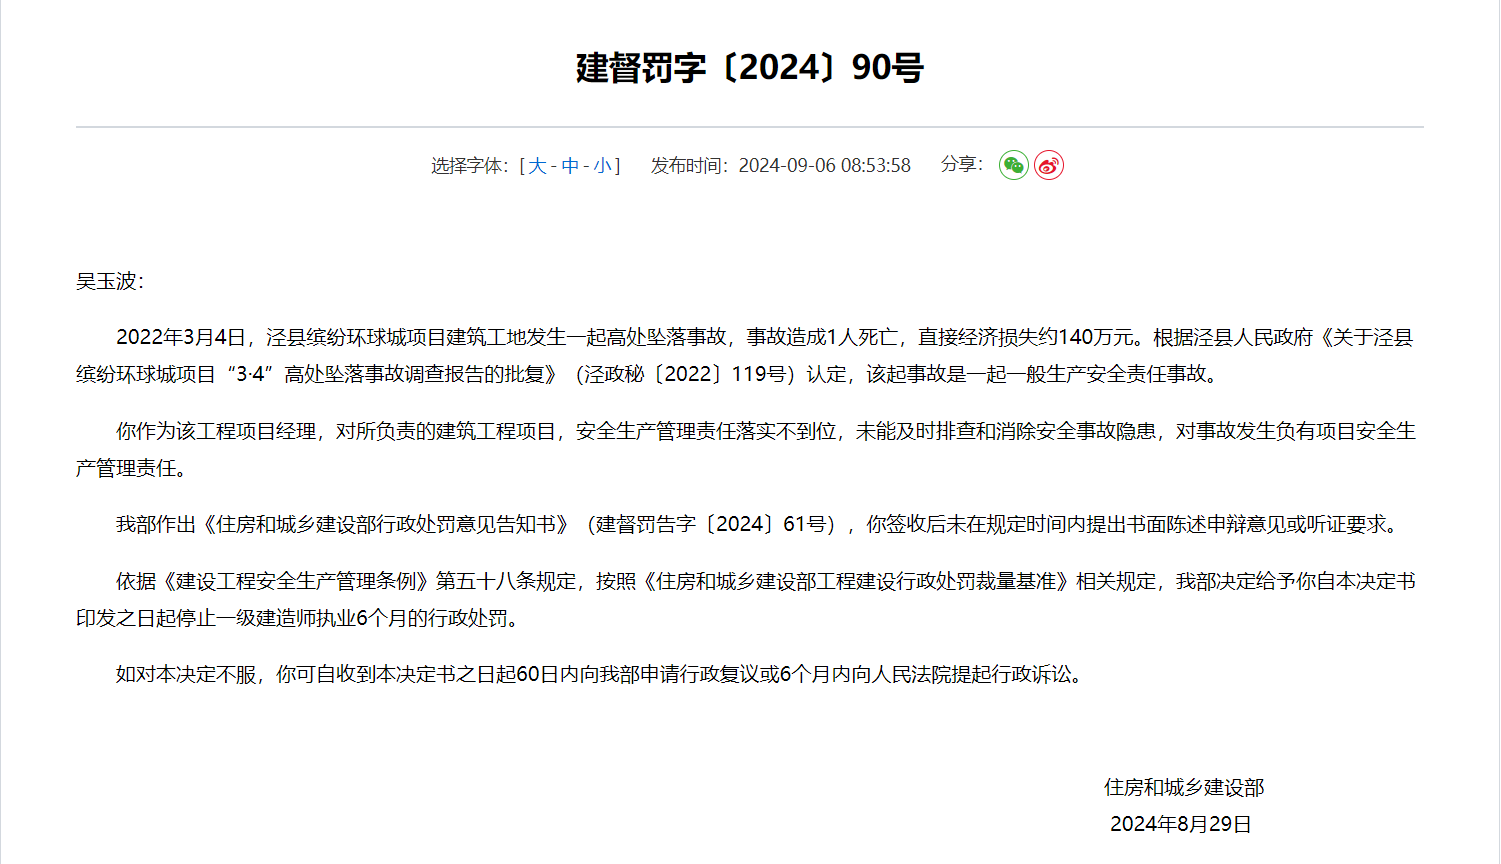The height and width of the screenshot is (864, 1501).
Task: Click the title 建督罚字〔2024〕90号
Action: click(x=750, y=67)
